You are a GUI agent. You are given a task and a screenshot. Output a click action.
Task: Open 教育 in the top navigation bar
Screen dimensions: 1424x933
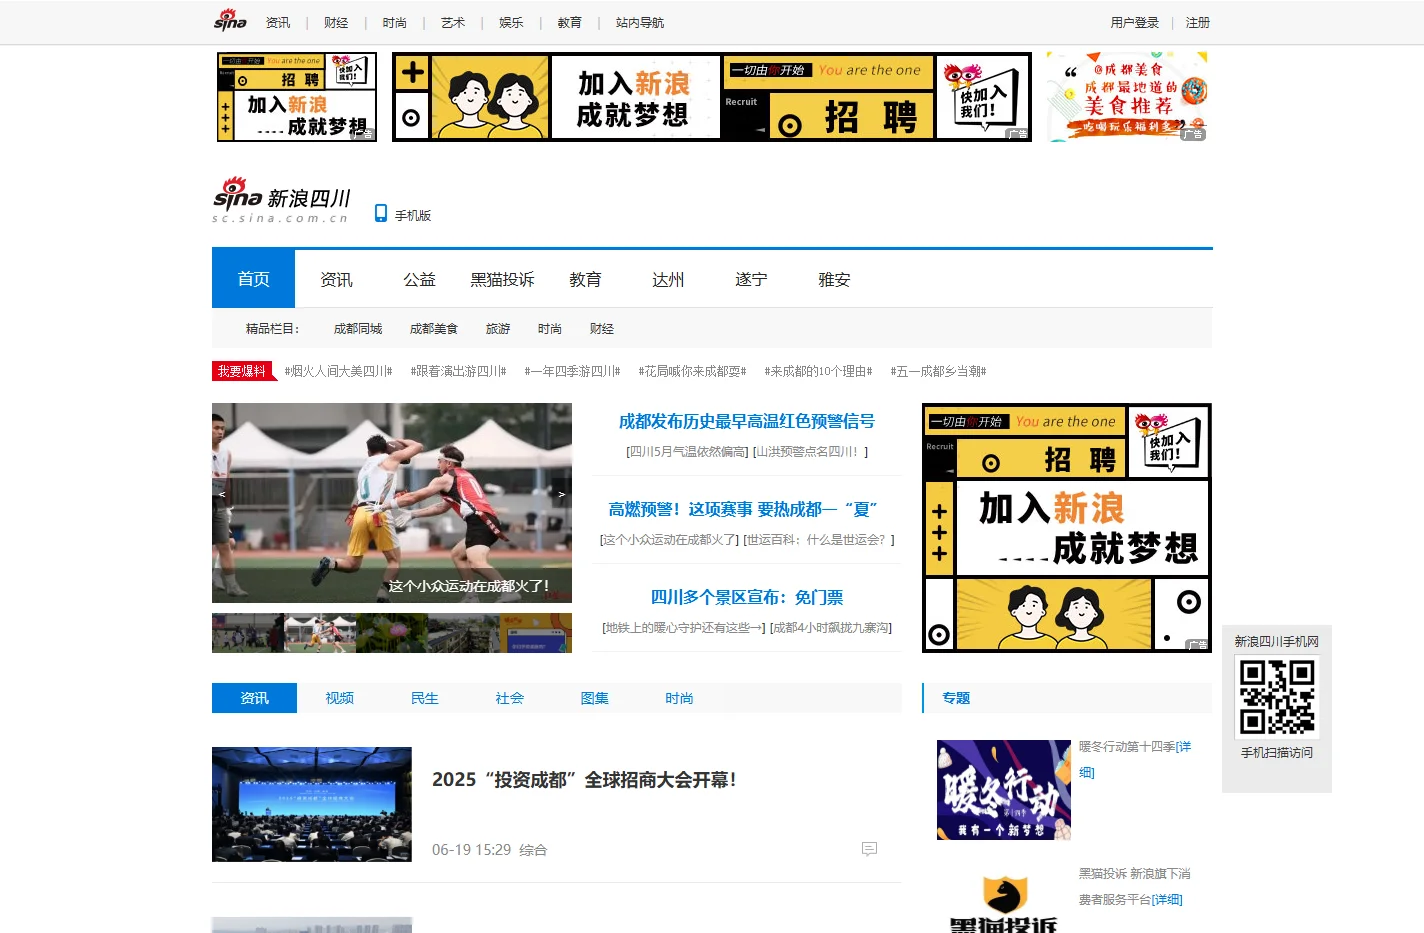(569, 22)
